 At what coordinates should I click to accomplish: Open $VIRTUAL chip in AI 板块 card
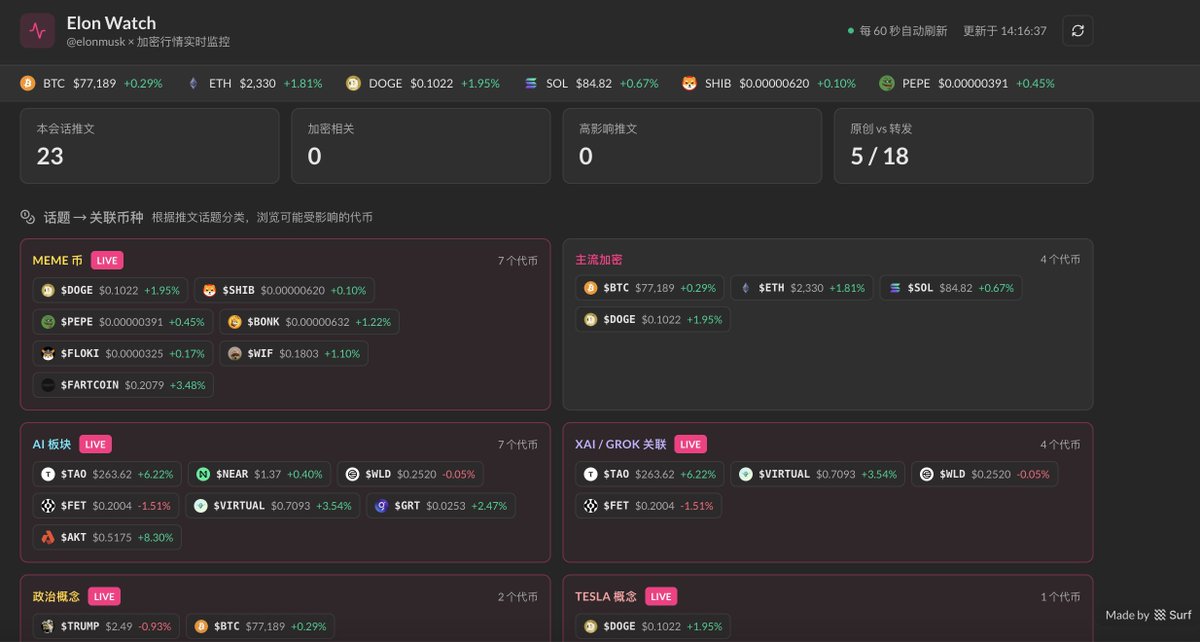(274, 506)
